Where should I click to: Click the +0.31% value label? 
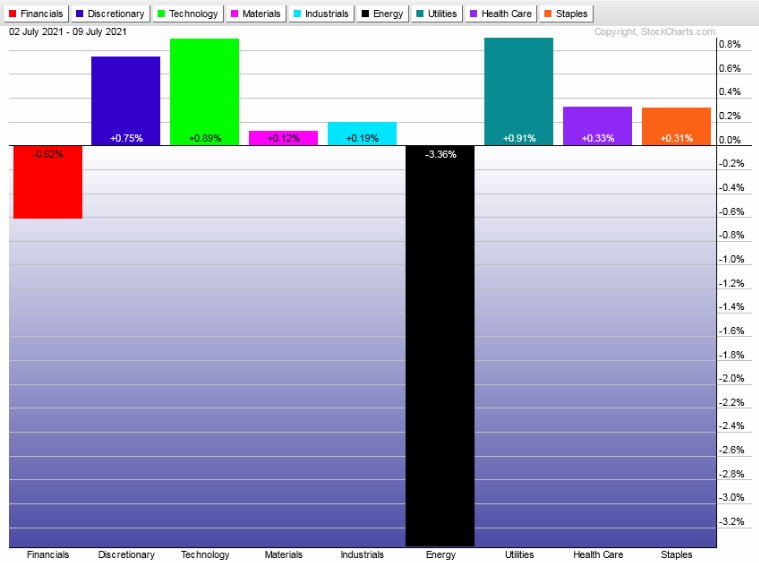677,138
